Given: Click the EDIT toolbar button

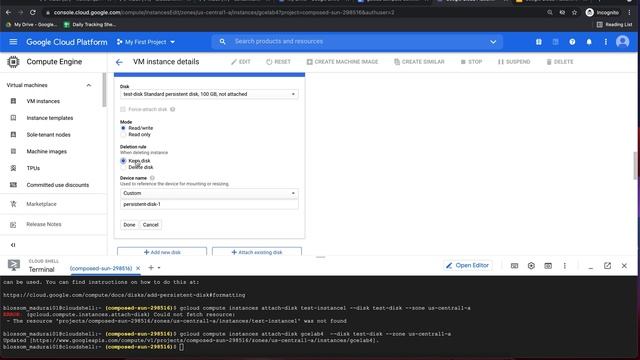Looking at the screenshot, I should [241, 62].
